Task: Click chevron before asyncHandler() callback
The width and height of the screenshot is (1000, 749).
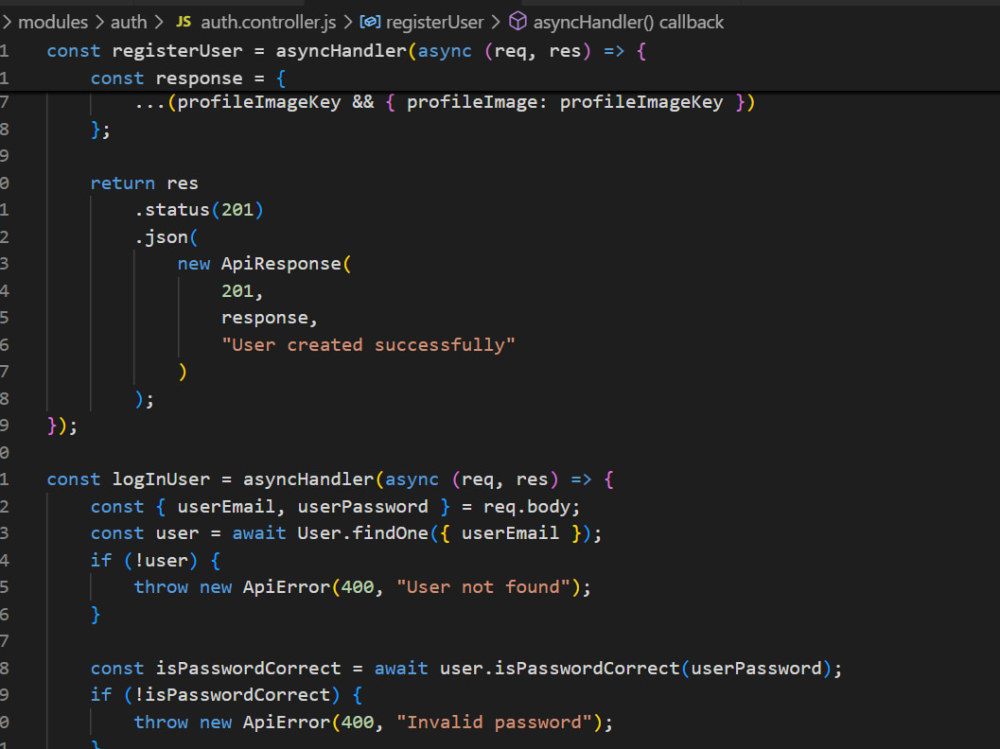Action: tap(496, 22)
